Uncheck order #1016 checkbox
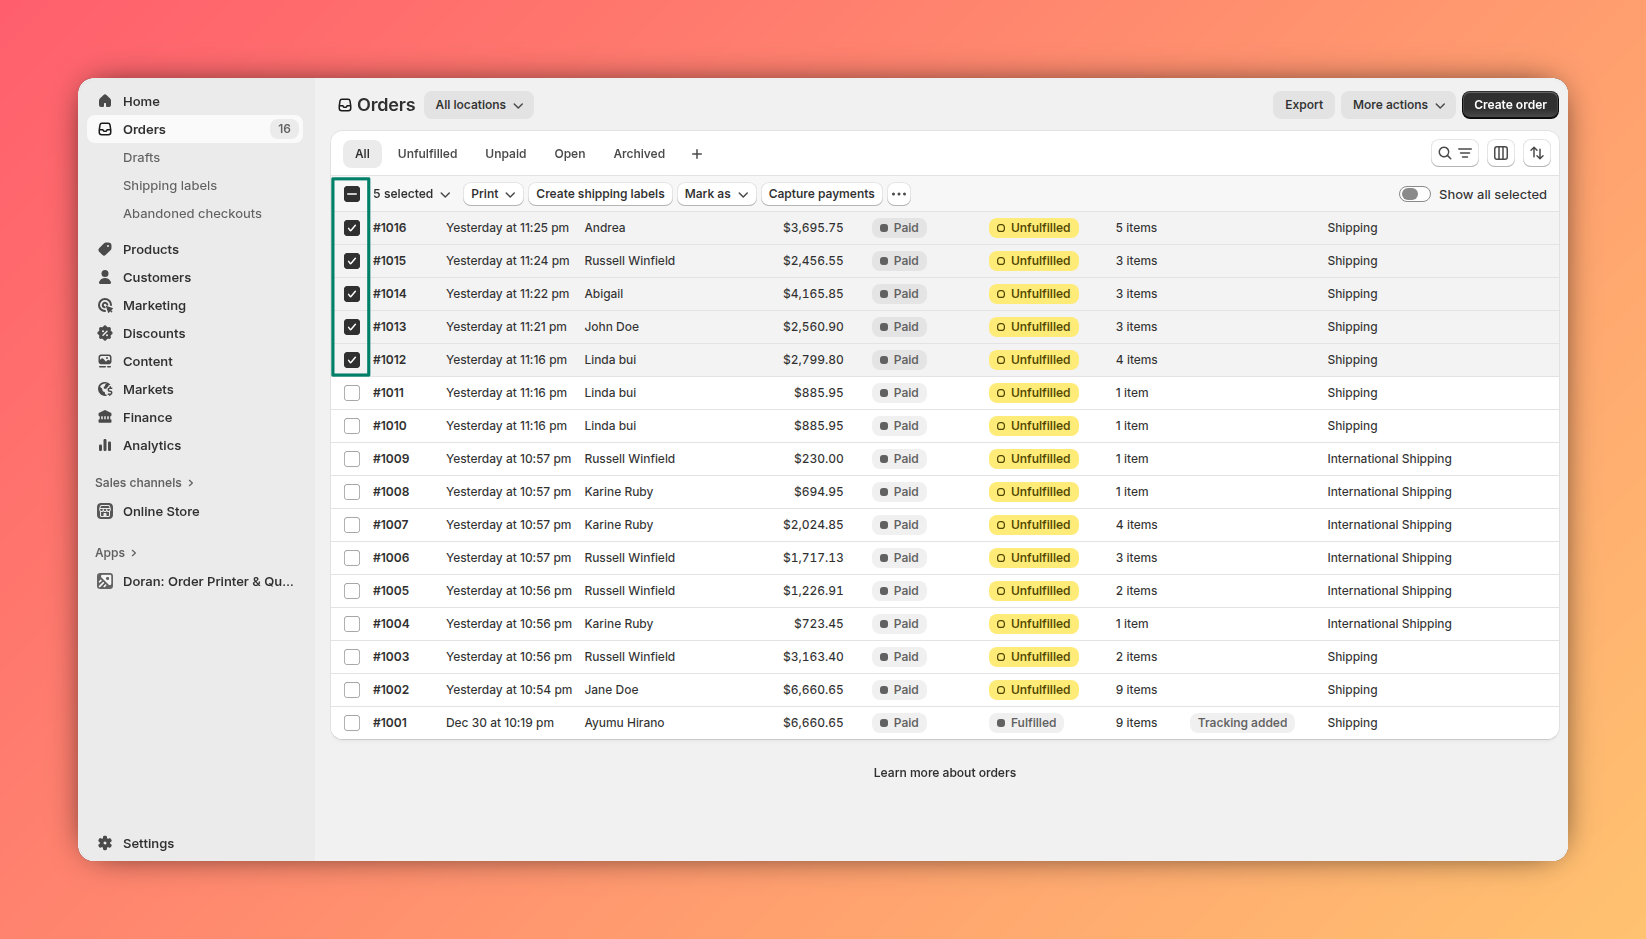Viewport: 1646px width, 939px height. [352, 228]
